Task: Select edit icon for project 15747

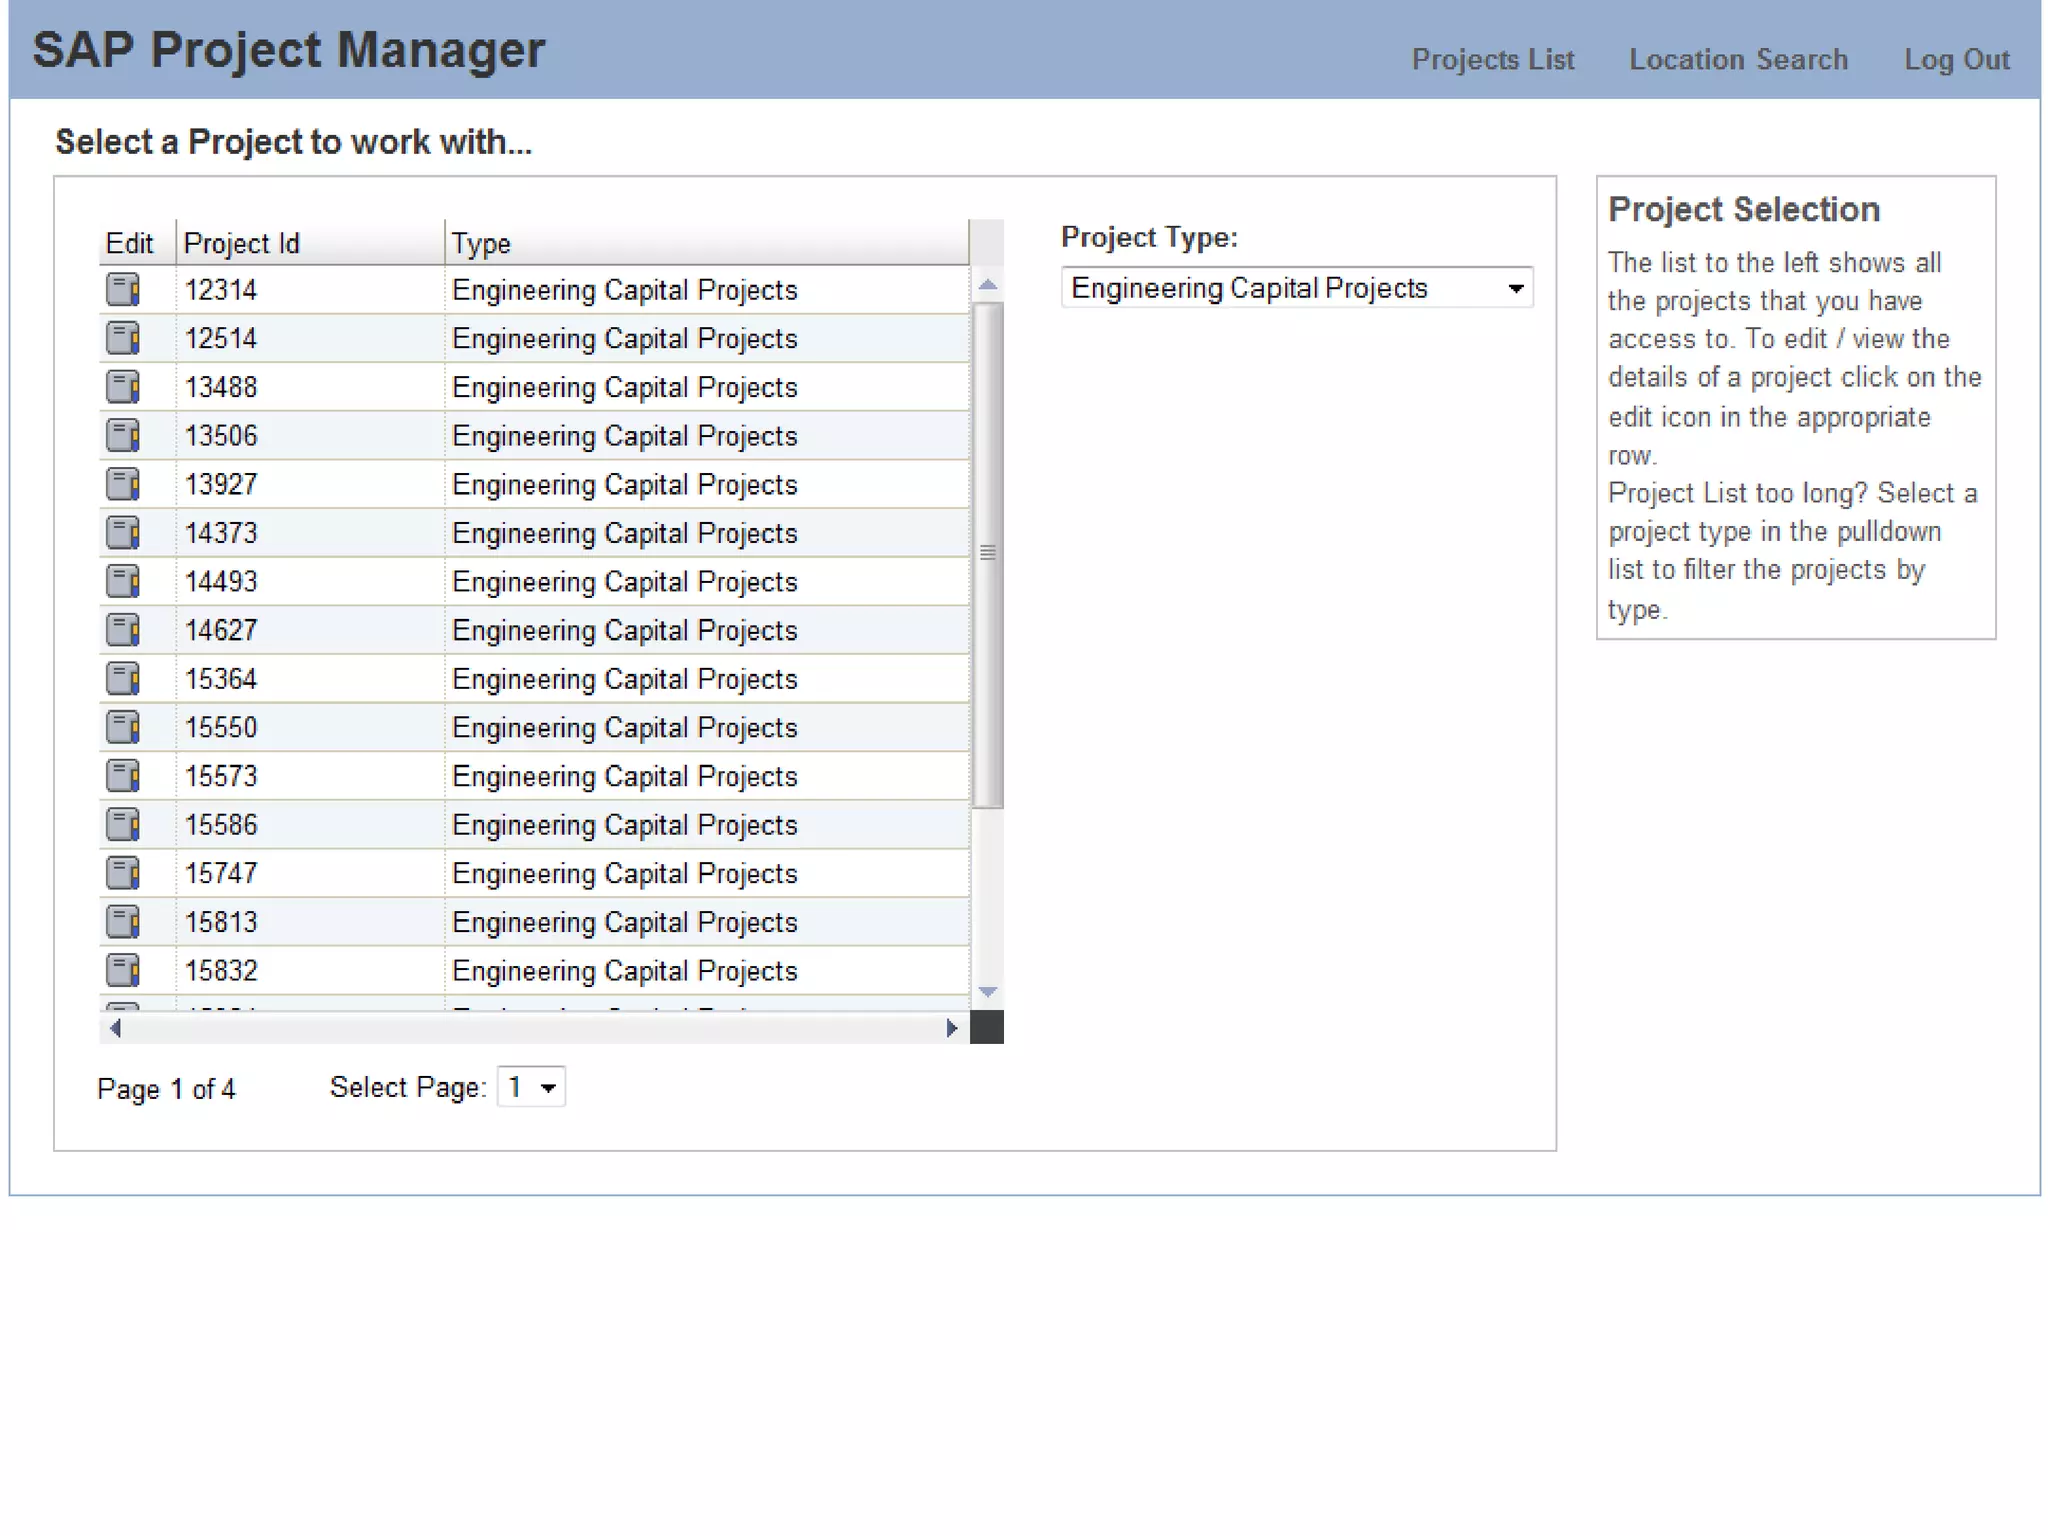Action: pyautogui.click(x=123, y=873)
